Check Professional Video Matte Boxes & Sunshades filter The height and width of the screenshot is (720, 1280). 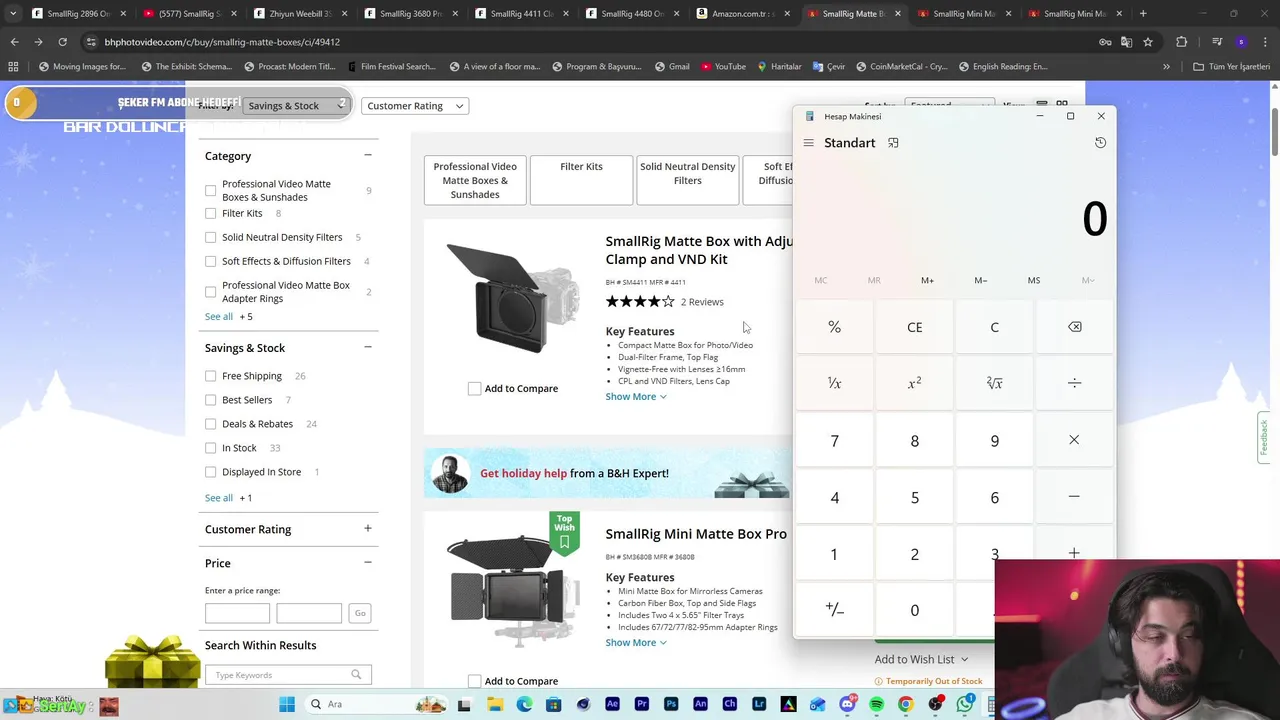[x=210, y=190]
